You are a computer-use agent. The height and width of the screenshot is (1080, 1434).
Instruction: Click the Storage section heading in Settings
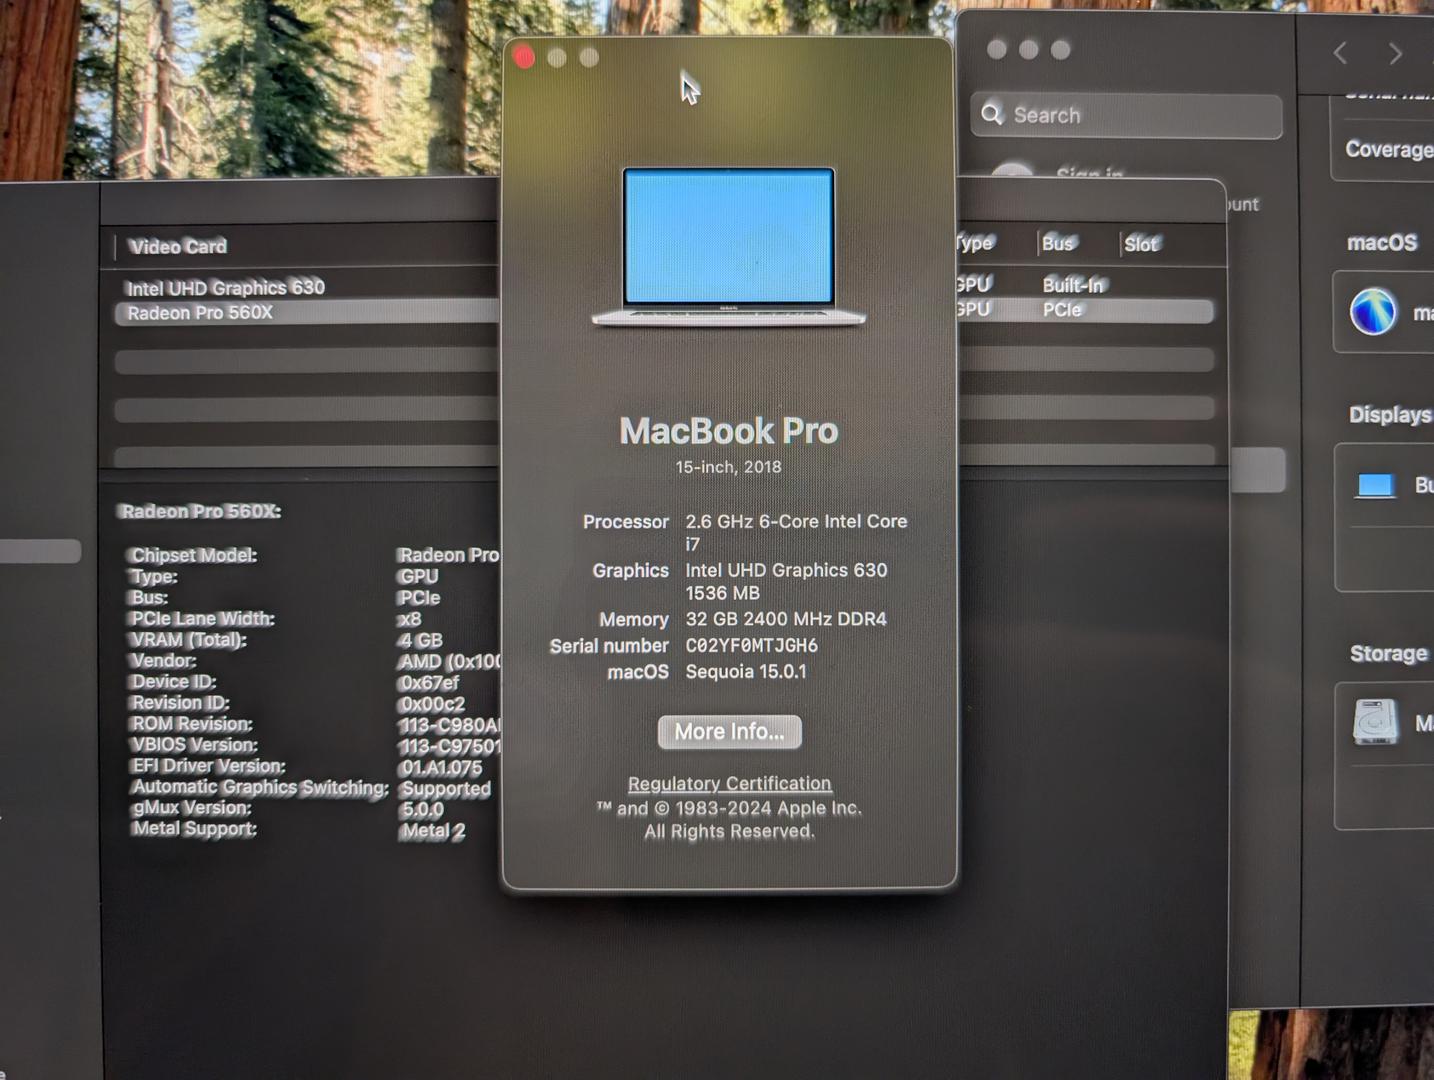point(1389,653)
